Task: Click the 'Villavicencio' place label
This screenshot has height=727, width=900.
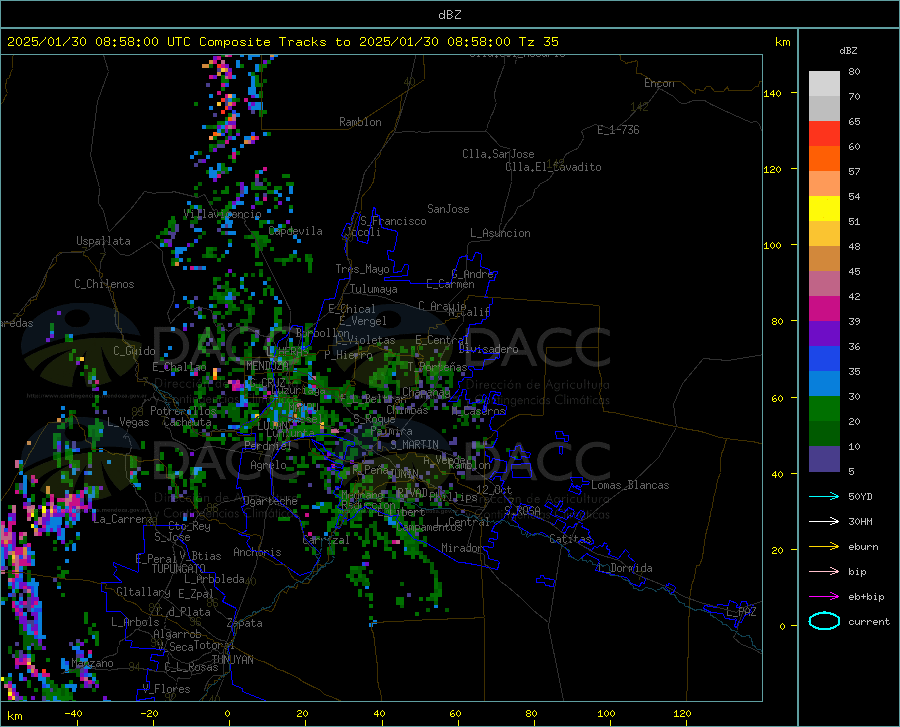Action: [x=222, y=214]
